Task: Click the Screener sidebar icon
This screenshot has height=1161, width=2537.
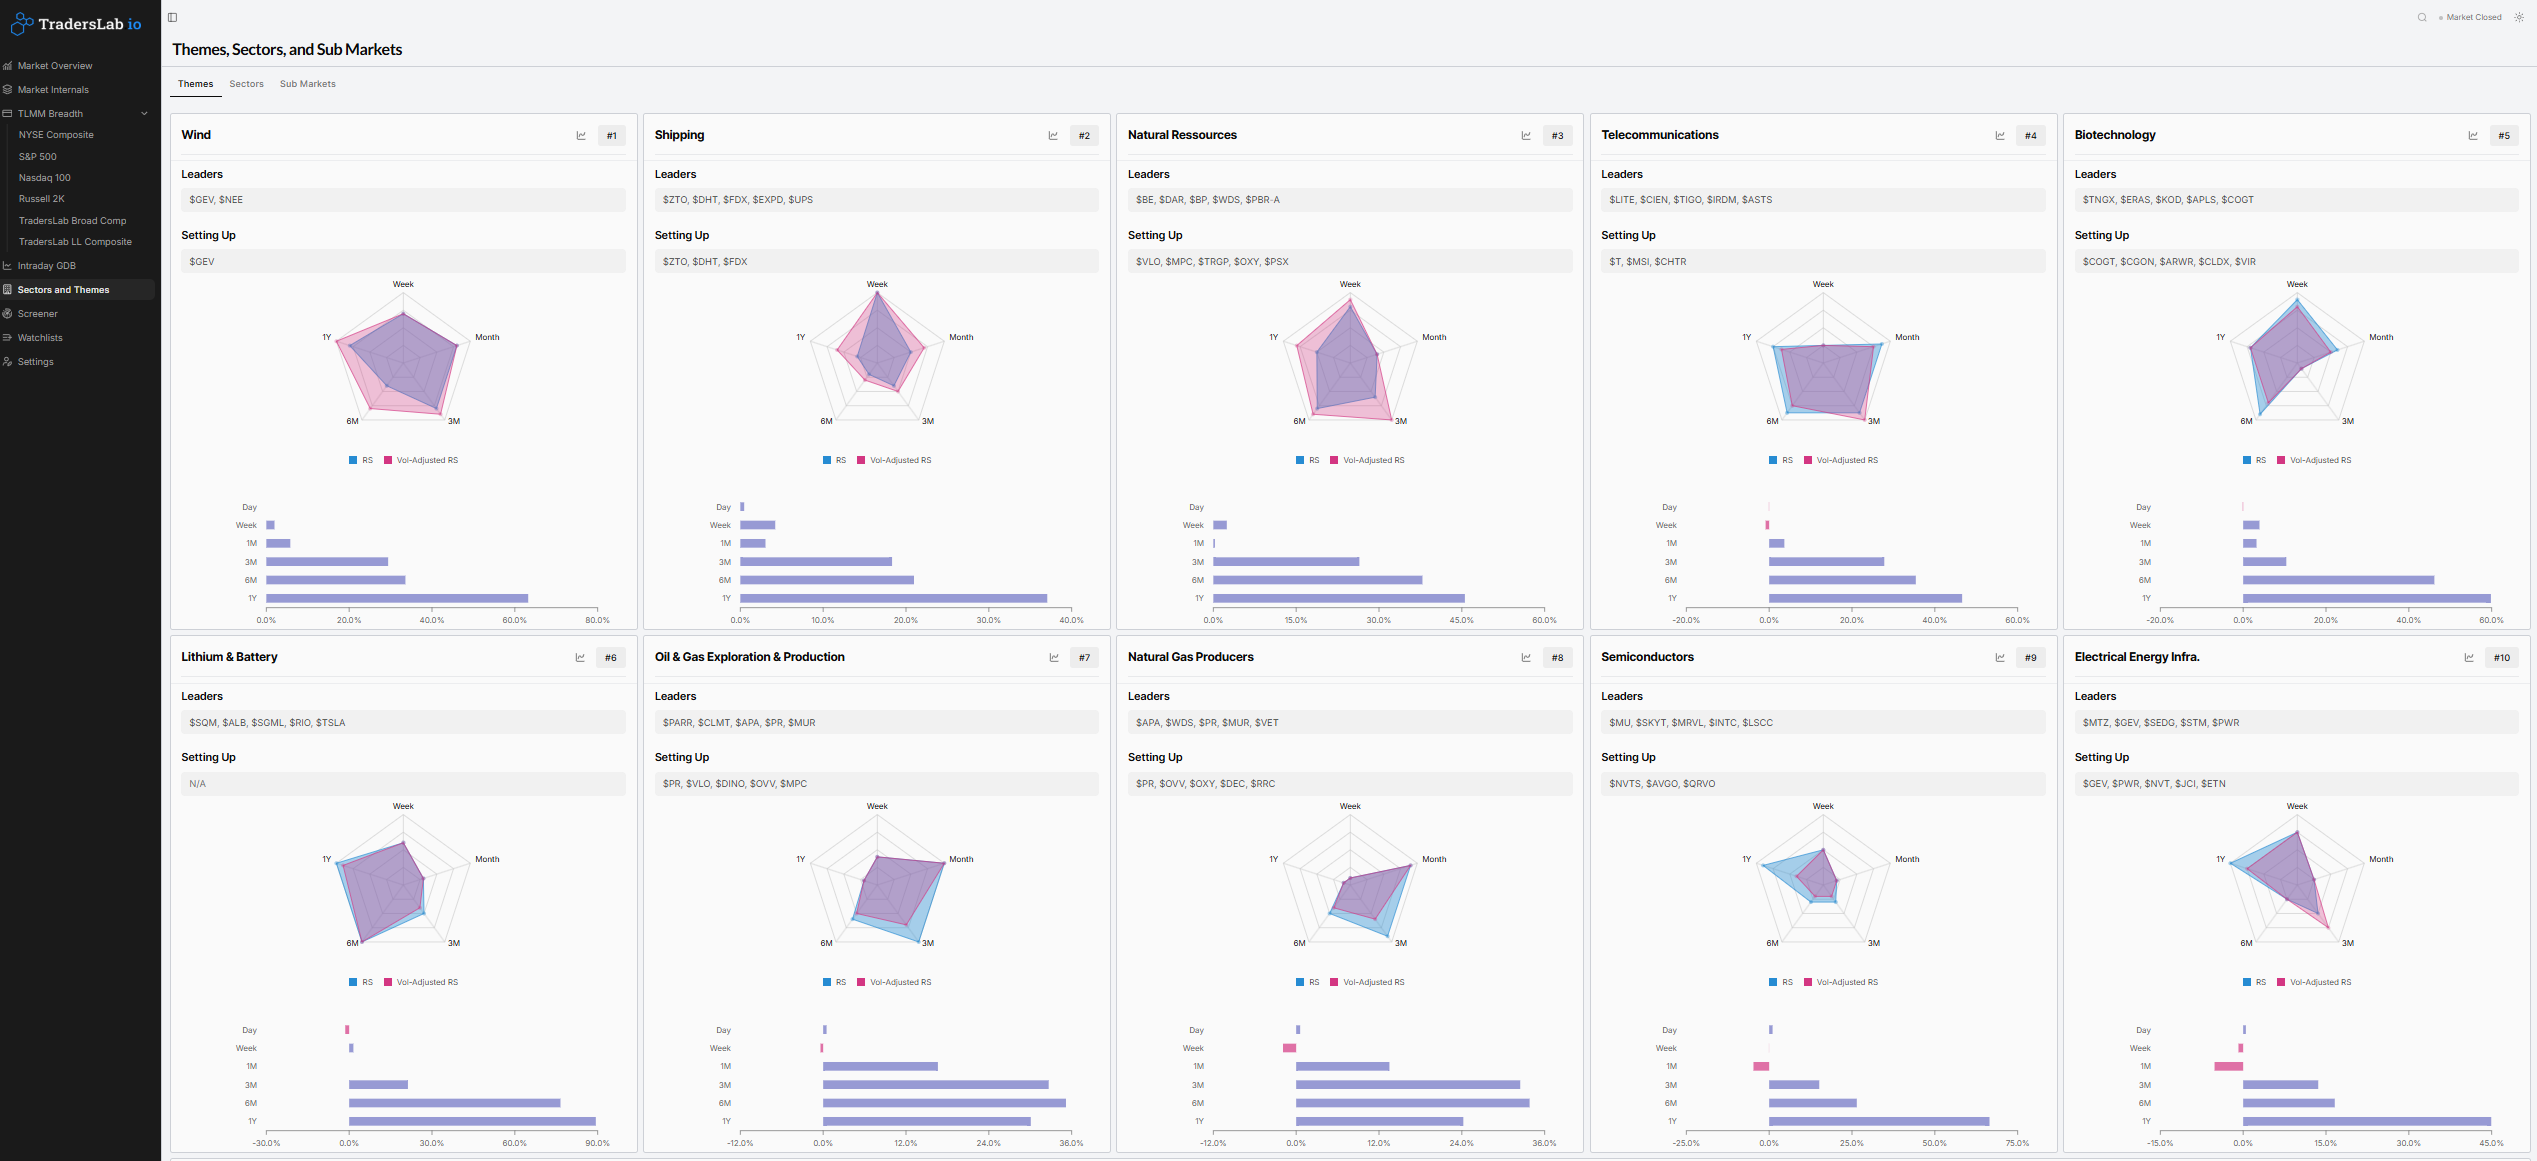Action: click(x=7, y=314)
